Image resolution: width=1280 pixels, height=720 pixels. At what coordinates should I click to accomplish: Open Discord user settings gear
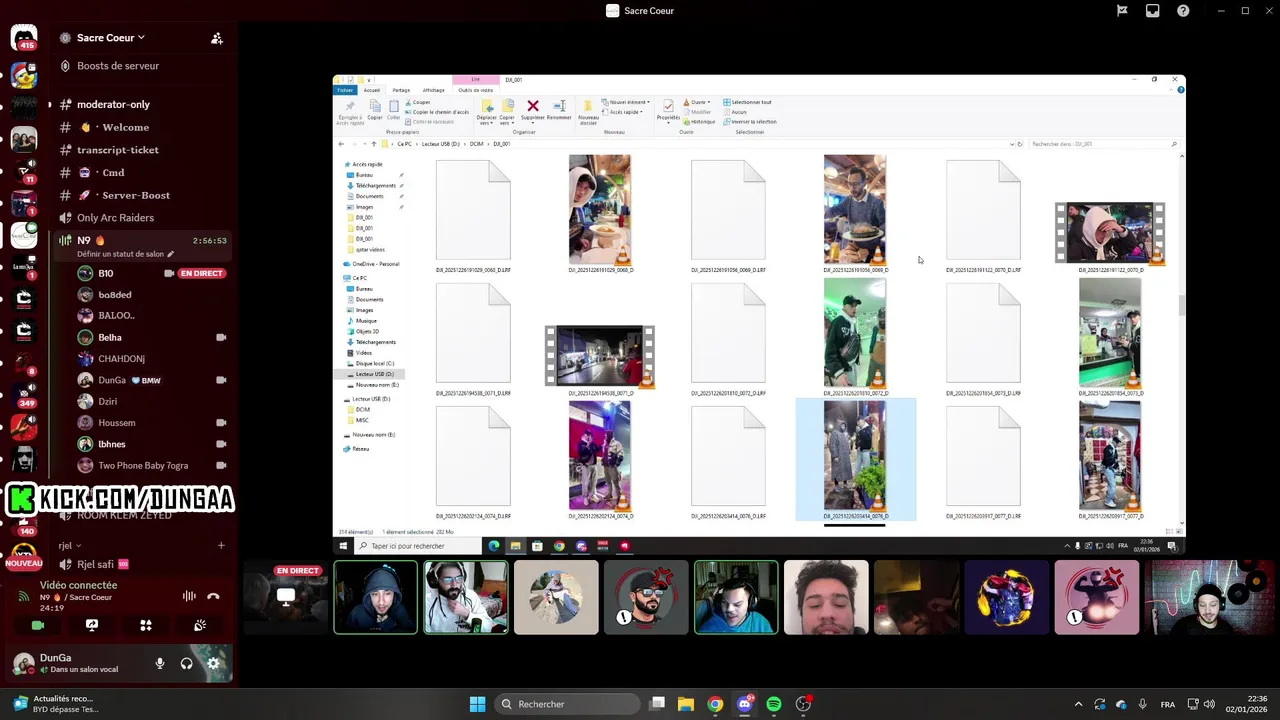tap(213, 663)
